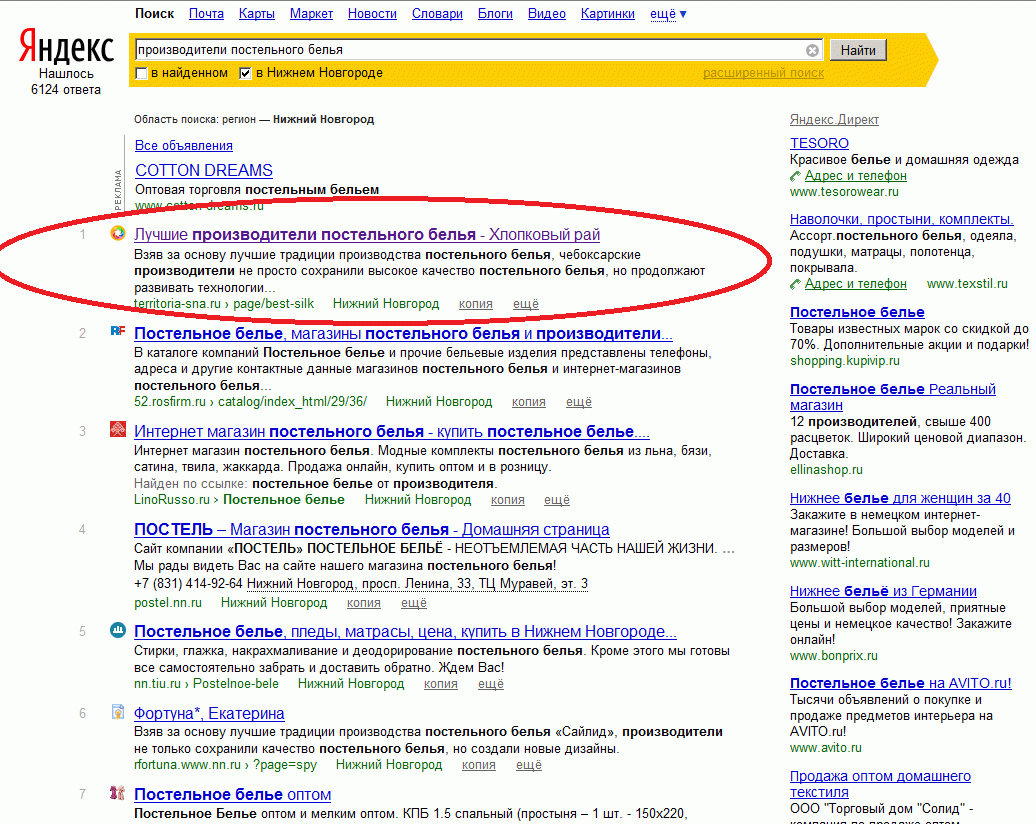Expand 'ещё' for territoria-sna.ru result
Viewport: 1036px width, 824px height.
pyautogui.click(x=526, y=304)
